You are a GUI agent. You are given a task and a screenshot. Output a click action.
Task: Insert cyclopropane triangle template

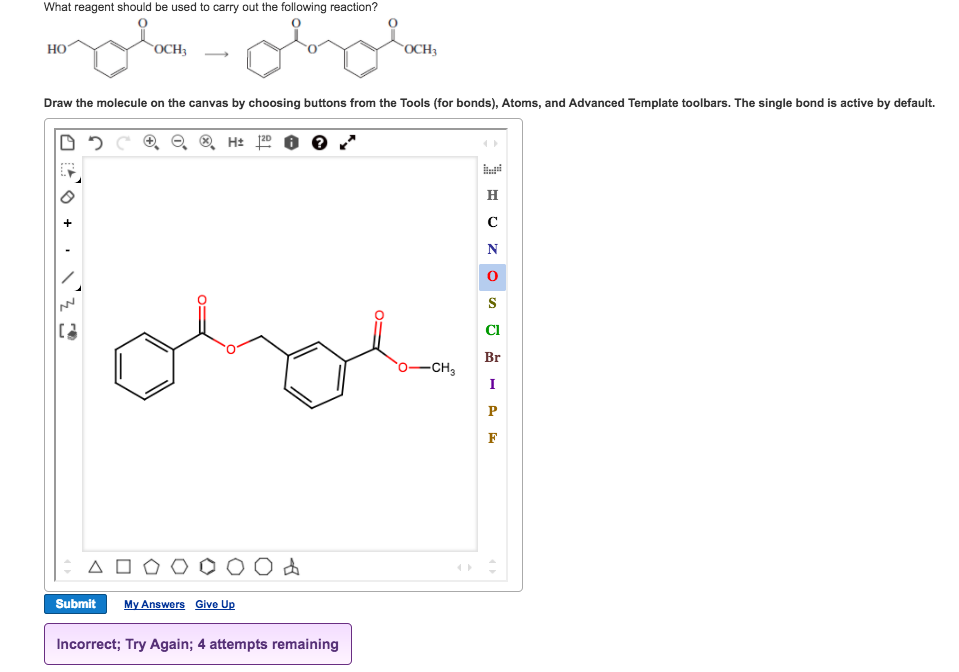(x=95, y=567)
